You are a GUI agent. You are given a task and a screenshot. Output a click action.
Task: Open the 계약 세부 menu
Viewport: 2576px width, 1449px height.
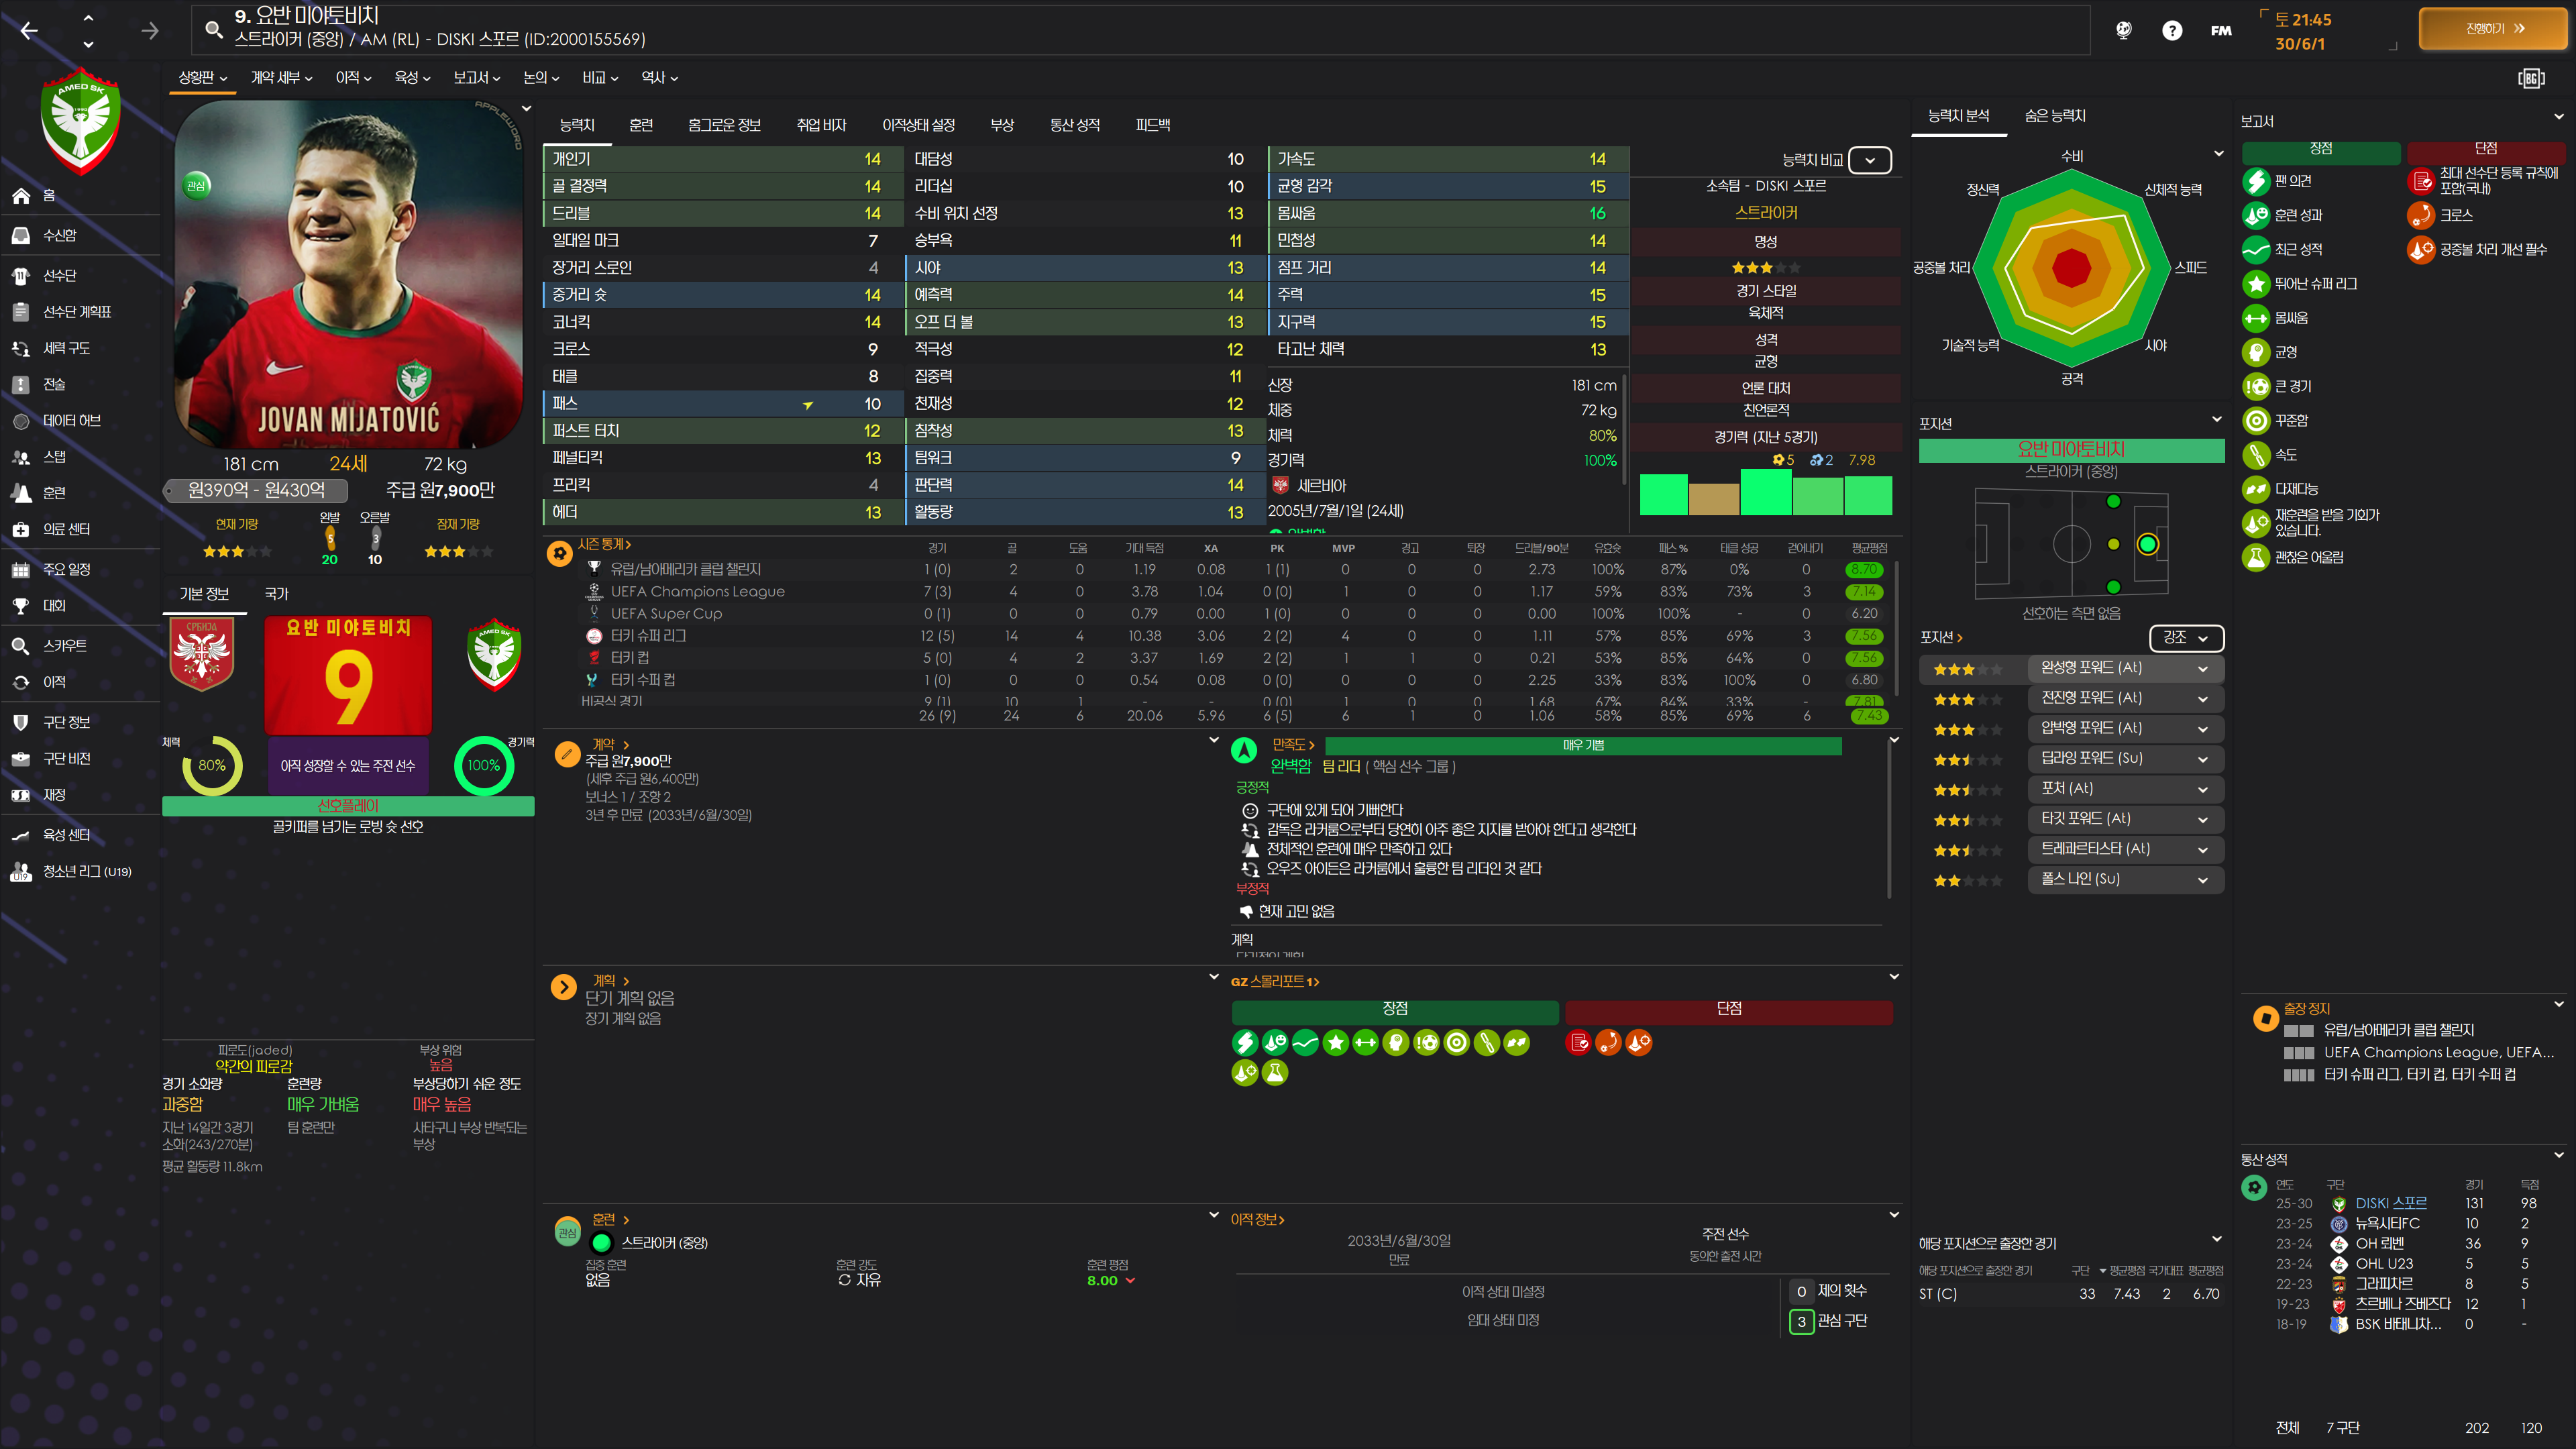[x=281, y=78]
